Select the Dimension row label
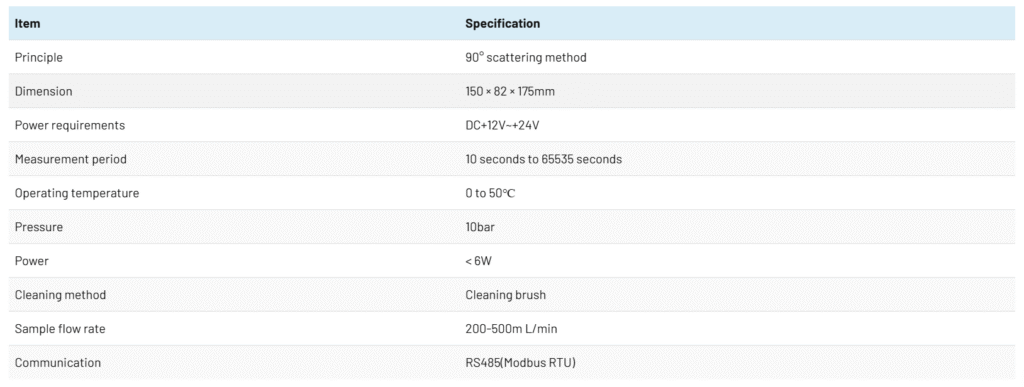This screenshot has height=387, width=1024. pyautogui.click(x=43, y=91)
